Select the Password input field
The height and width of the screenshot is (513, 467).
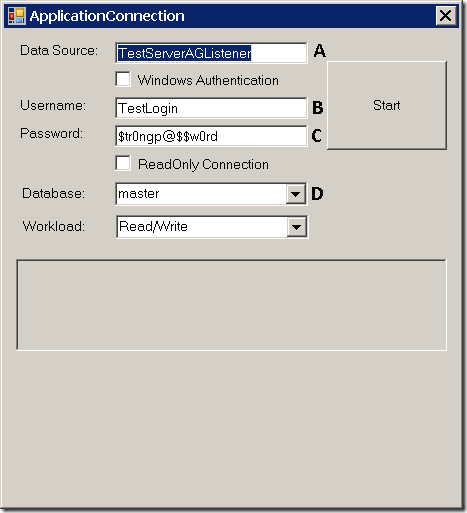pyautogui.click(x=211, y=136)
